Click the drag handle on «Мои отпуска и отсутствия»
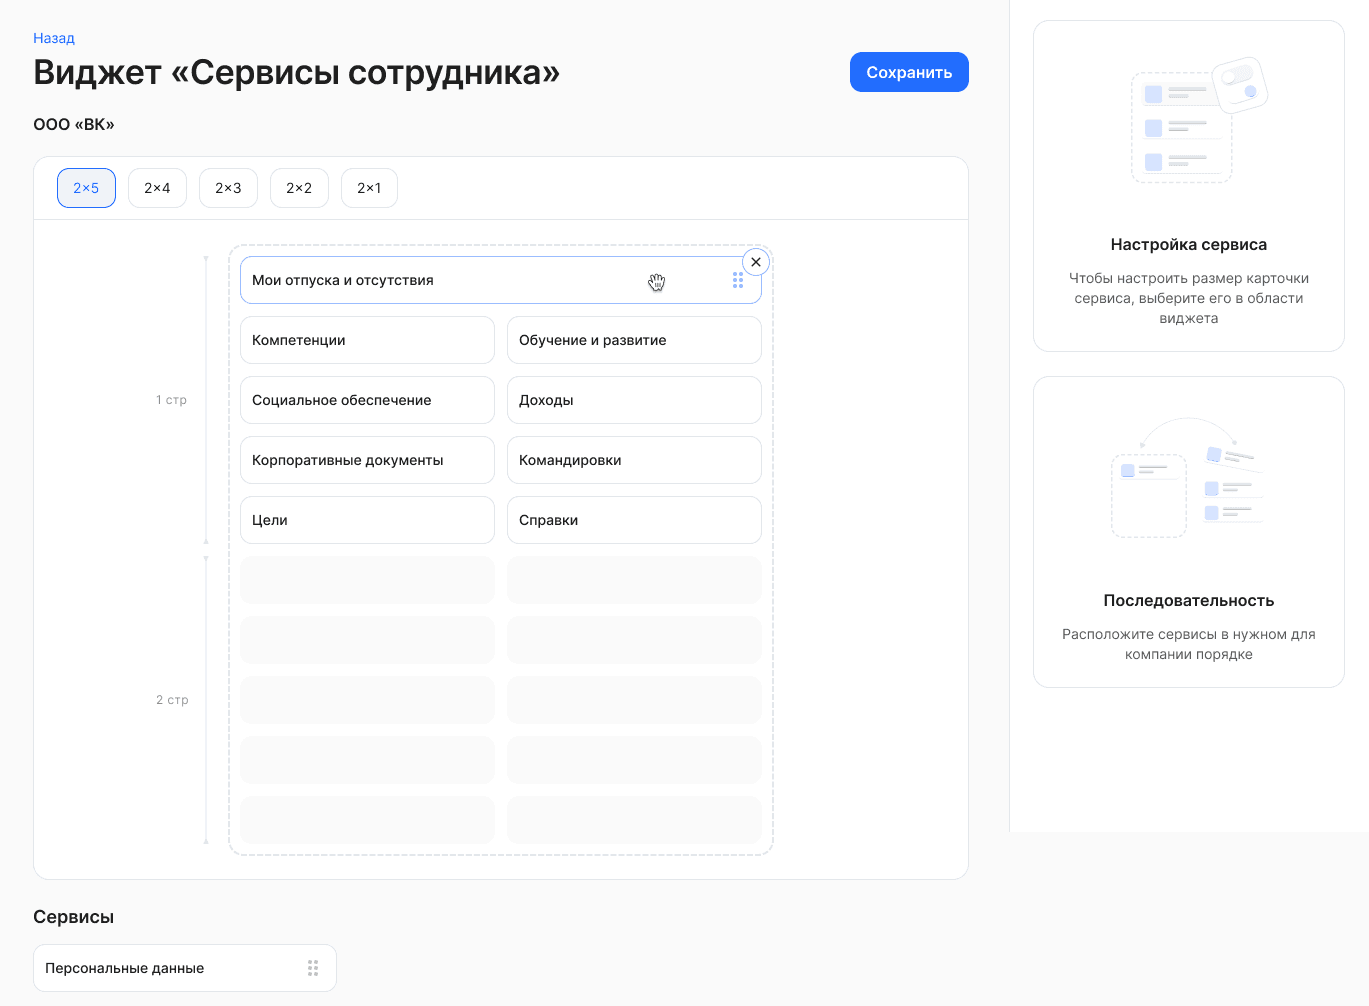The image size is (1369, 1006). coord(738,280)
